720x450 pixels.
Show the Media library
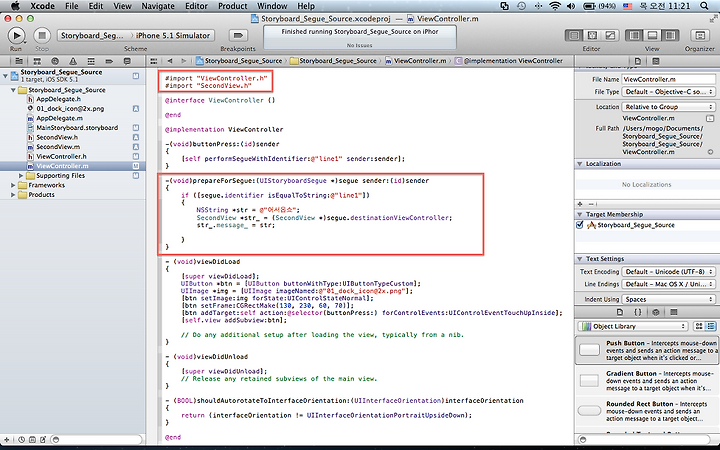pos(674,312)
